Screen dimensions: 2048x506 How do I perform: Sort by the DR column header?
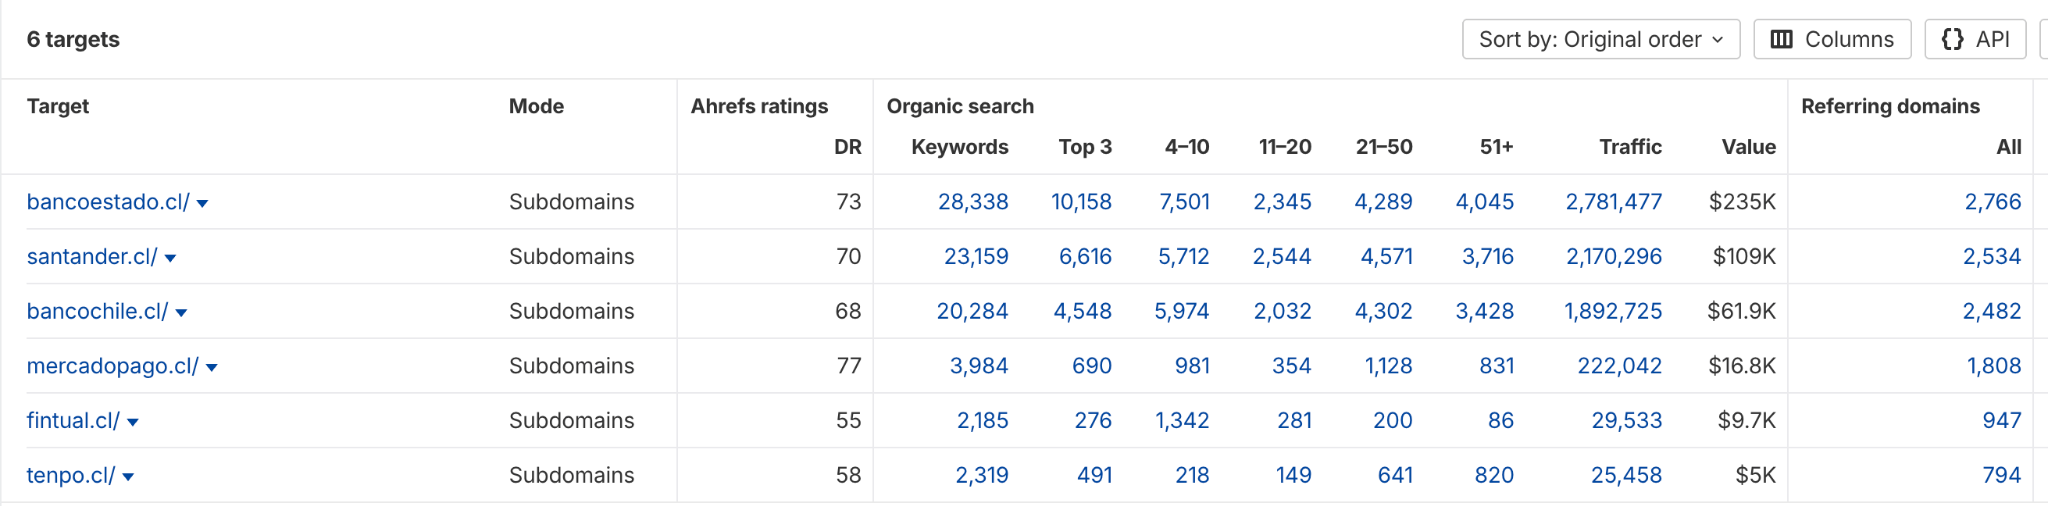[847, 147]
